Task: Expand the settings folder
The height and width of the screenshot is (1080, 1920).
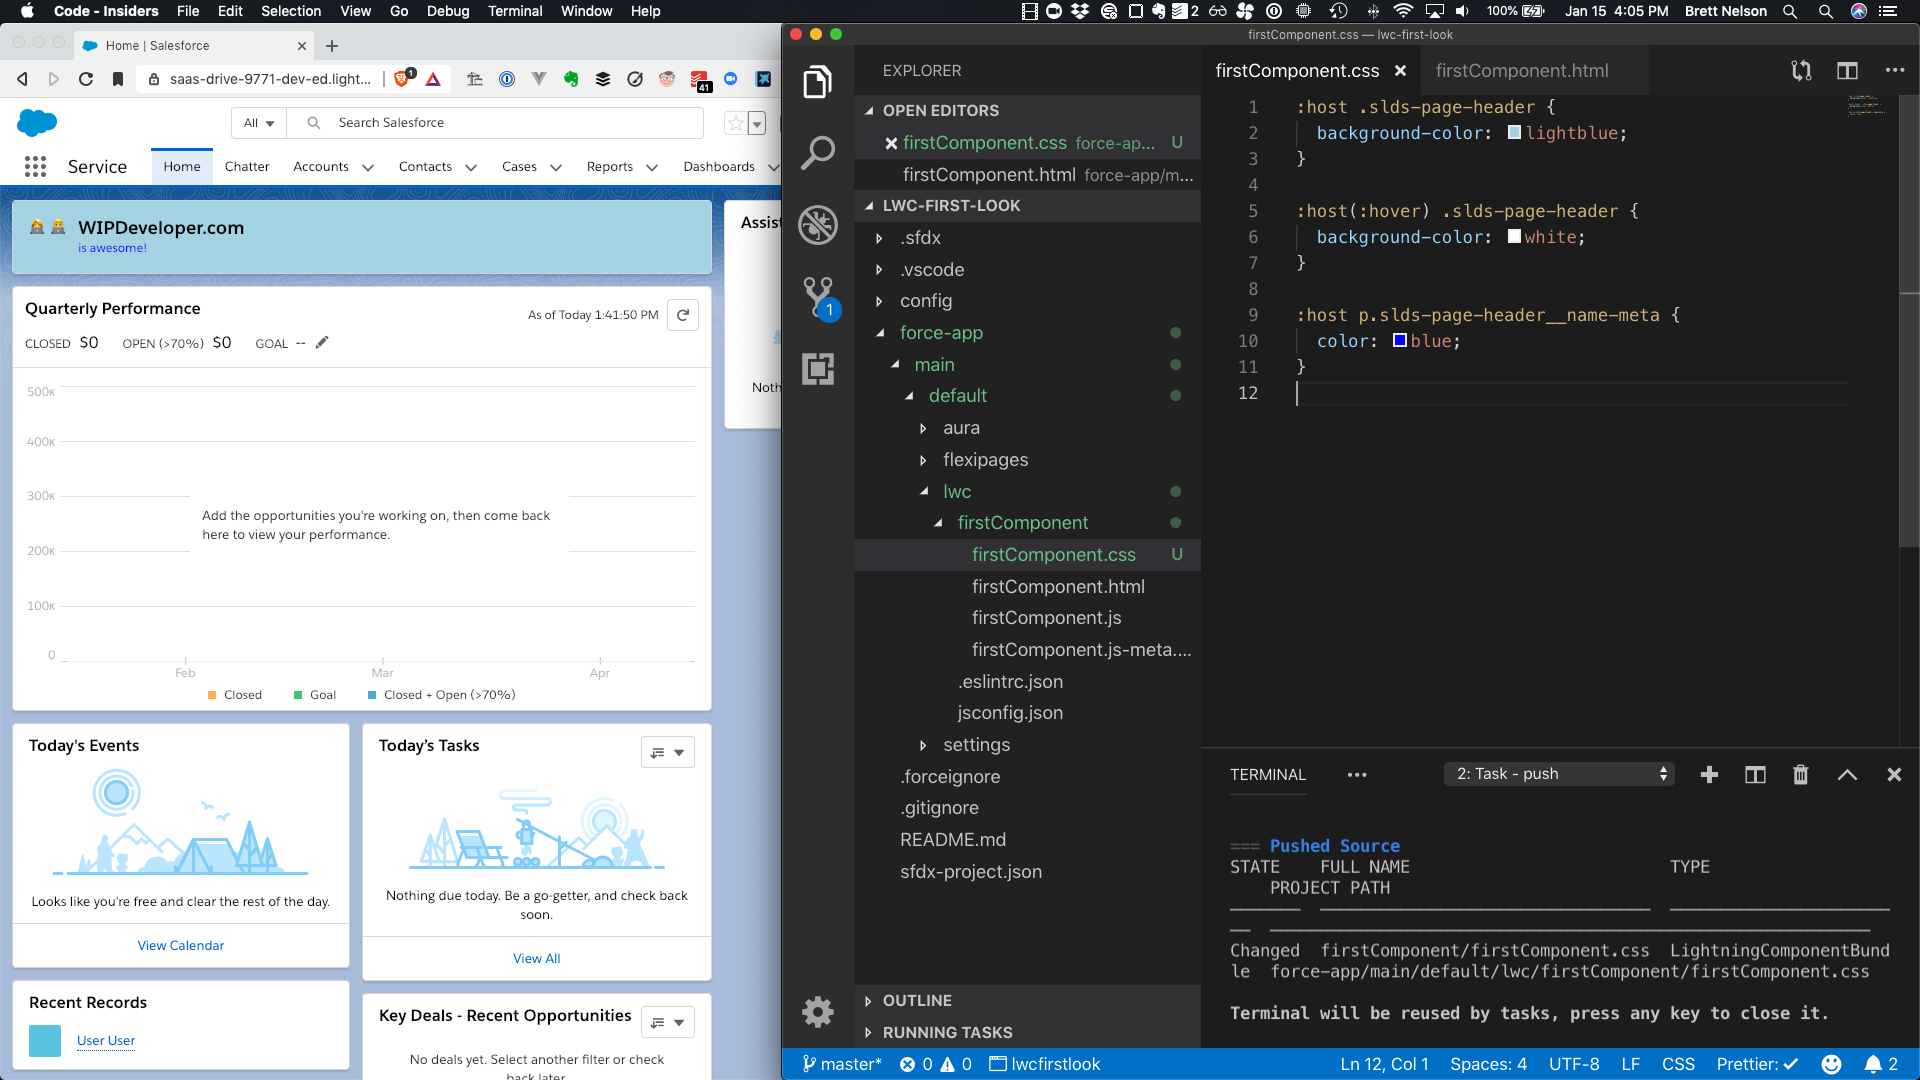Action: click(x=922, y=745)
